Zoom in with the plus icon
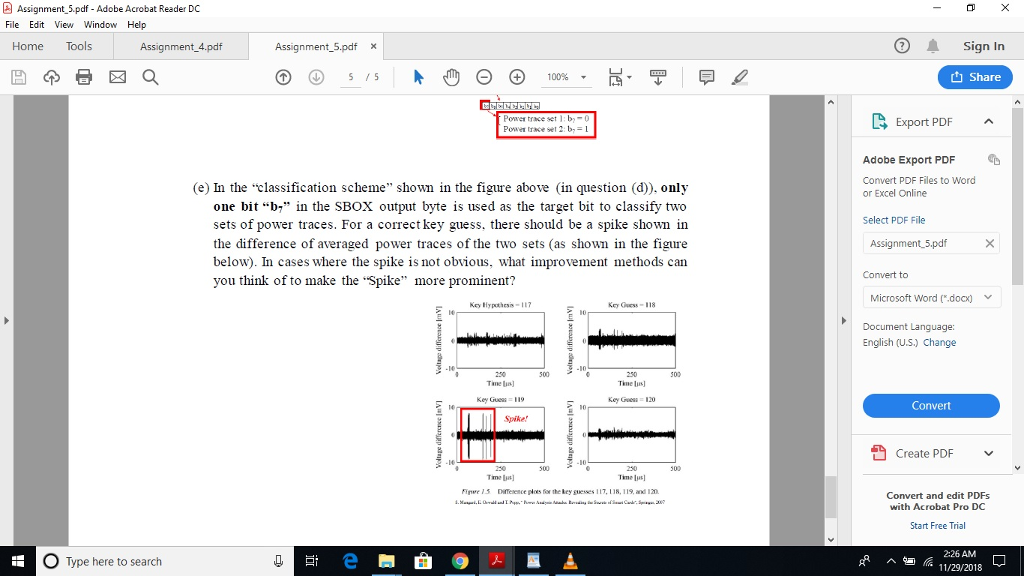Screen dimensions: 1024x576 point(518,76)
